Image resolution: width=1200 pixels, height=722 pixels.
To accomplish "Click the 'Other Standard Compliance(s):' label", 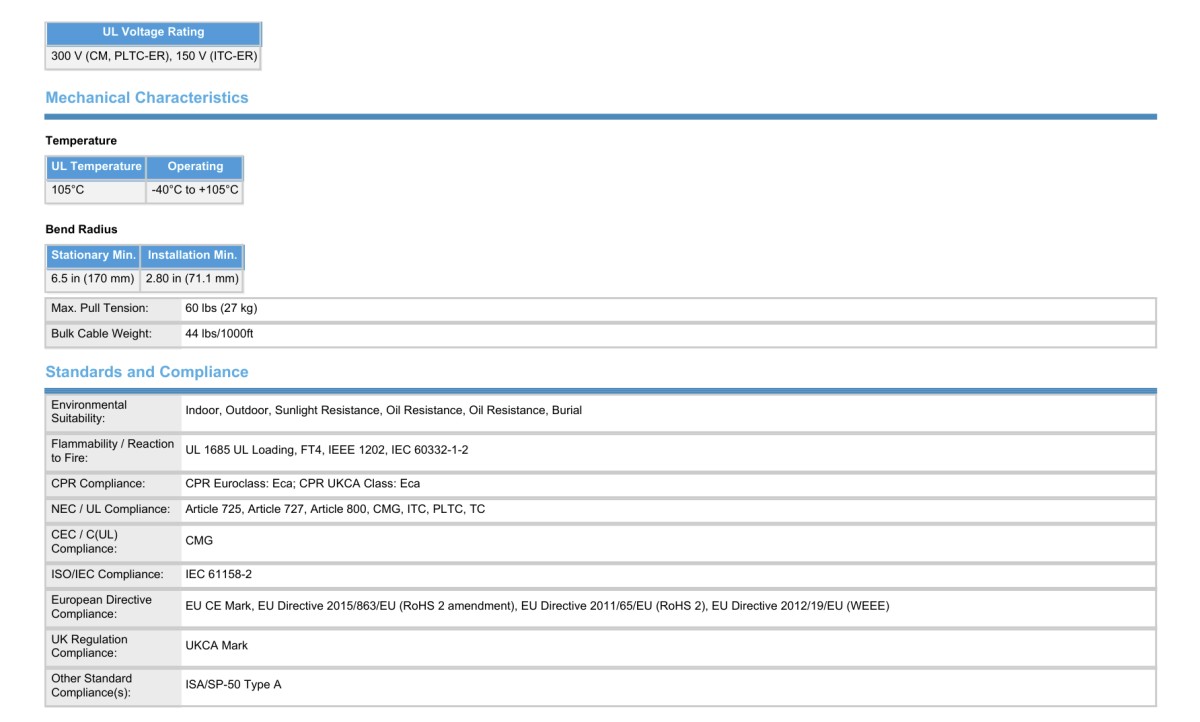I will click(x=92, y=686).
